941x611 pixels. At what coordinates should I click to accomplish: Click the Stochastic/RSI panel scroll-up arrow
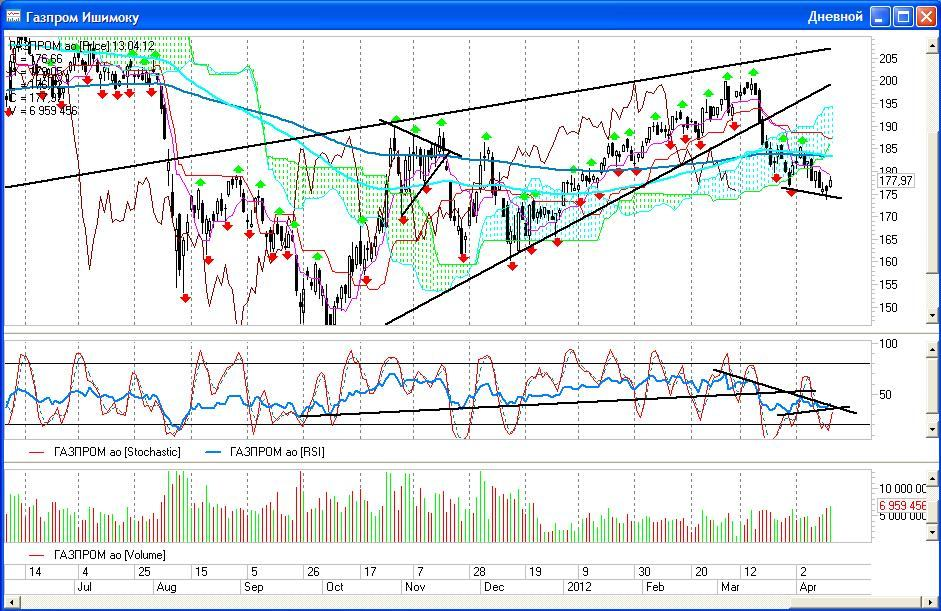932,349
